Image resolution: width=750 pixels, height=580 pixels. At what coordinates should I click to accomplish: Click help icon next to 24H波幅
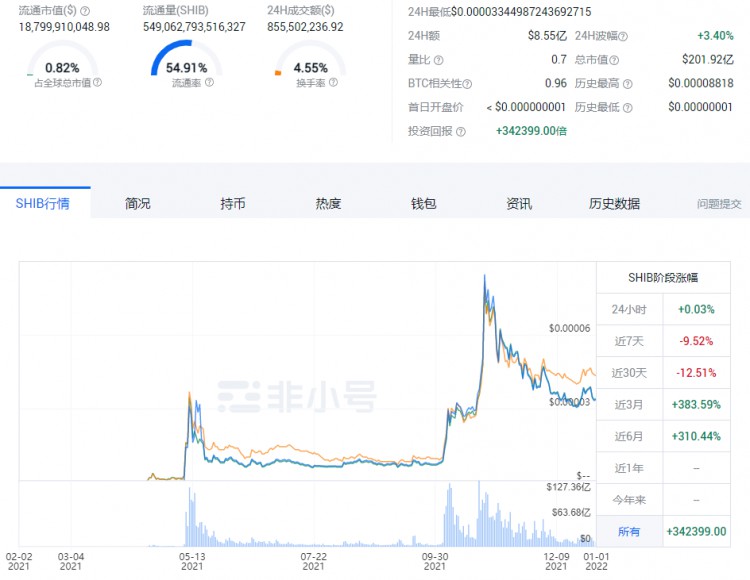coord(623,36)
